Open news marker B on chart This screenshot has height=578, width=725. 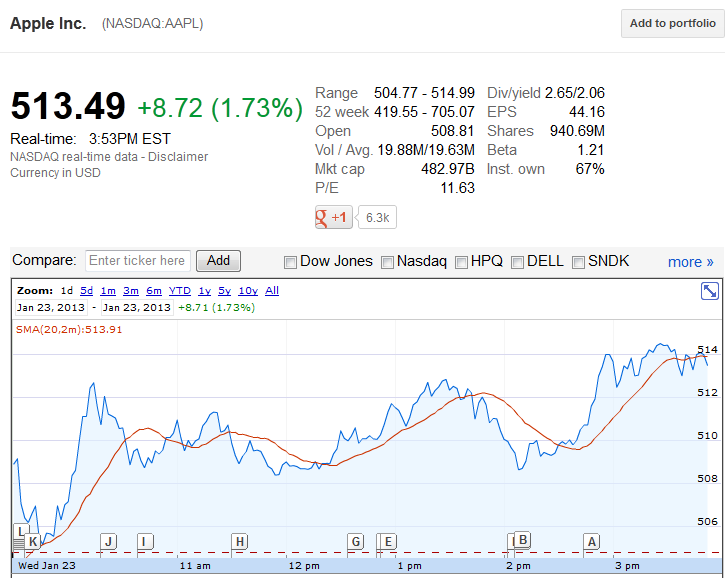pyautogui.click(x=522, y=540)
